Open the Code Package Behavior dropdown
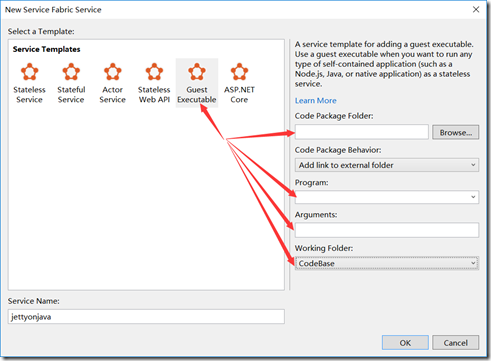 (x=387, y=165)
